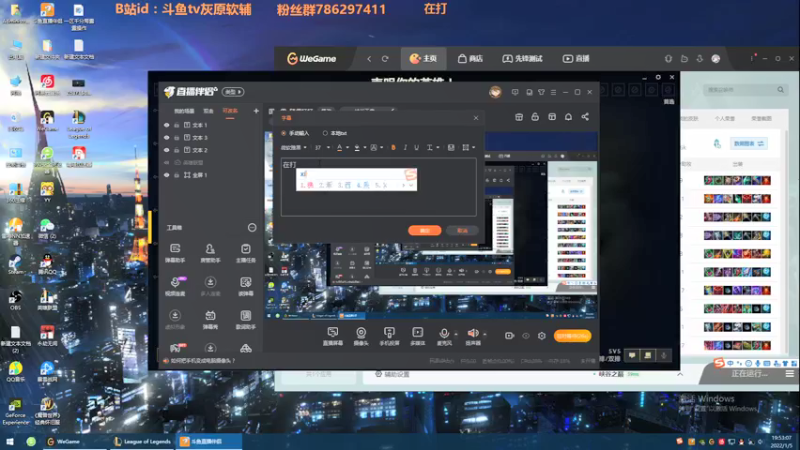This screenshot has height=450, width=800.
Task: Open the 弹幕秀 tool
Action: (x=210, y=319)
